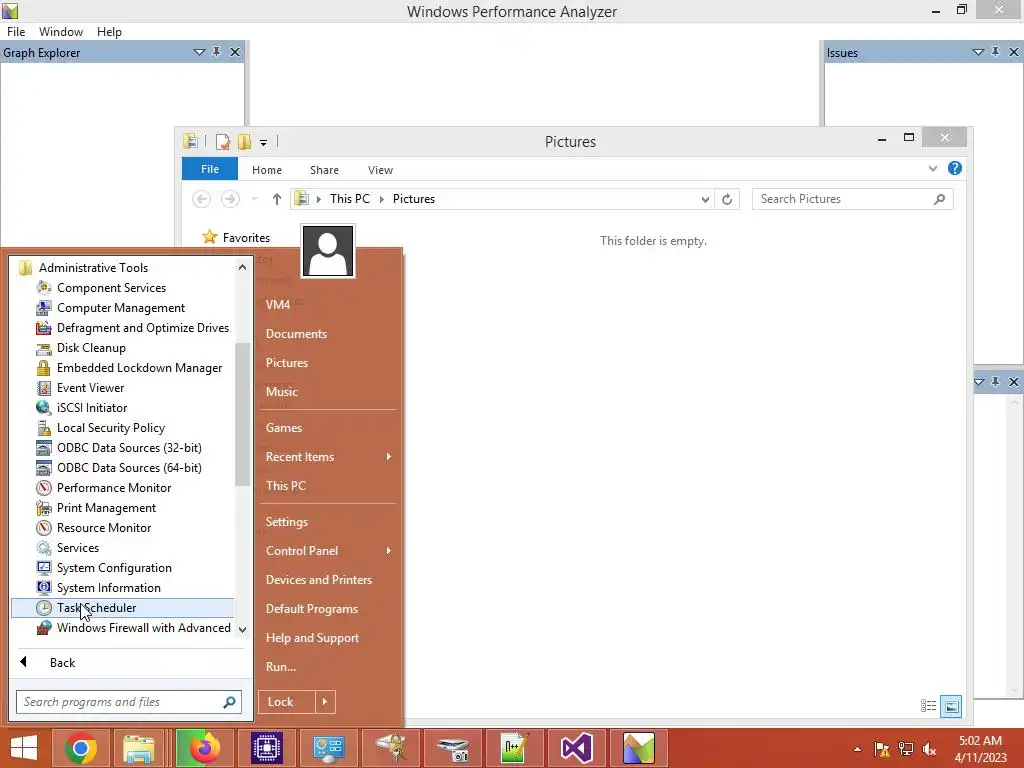Click the user account picture

tap(328, 251)
